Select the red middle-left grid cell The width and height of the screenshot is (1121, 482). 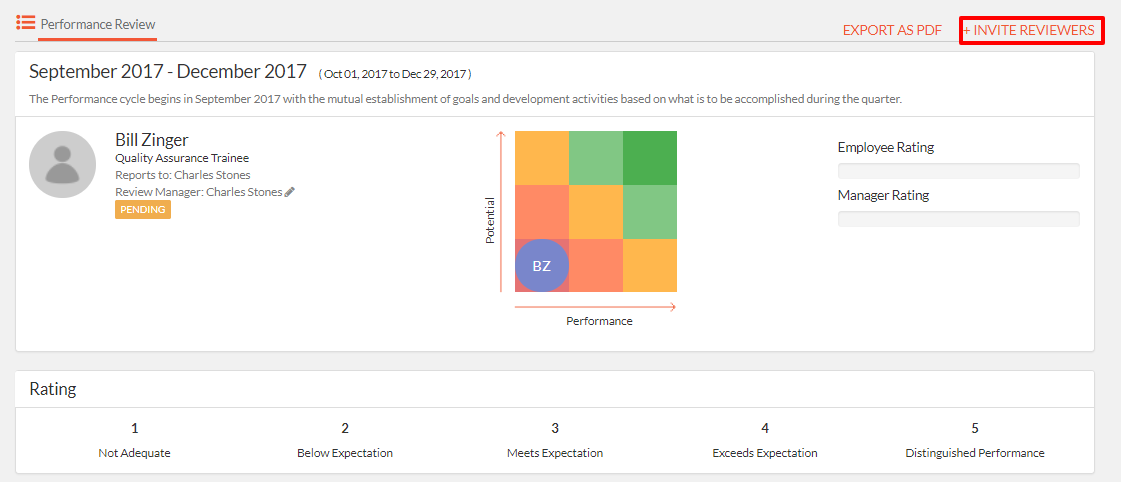pos(542,212)
